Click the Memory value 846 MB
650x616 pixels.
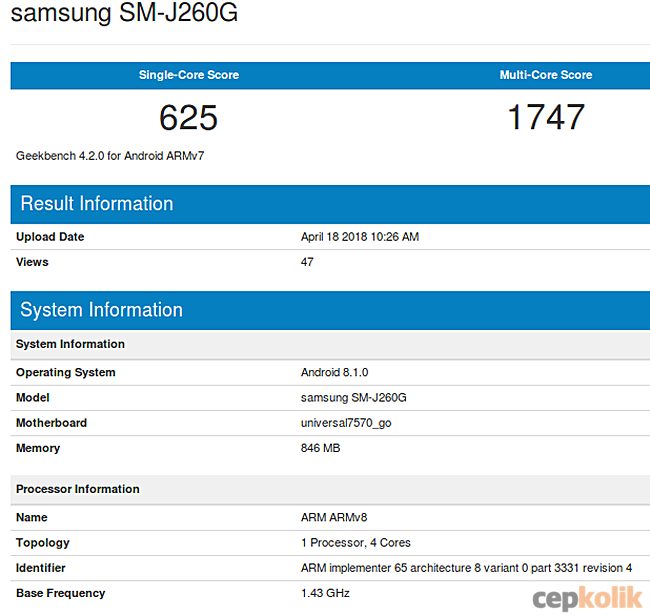coord(320,448)
